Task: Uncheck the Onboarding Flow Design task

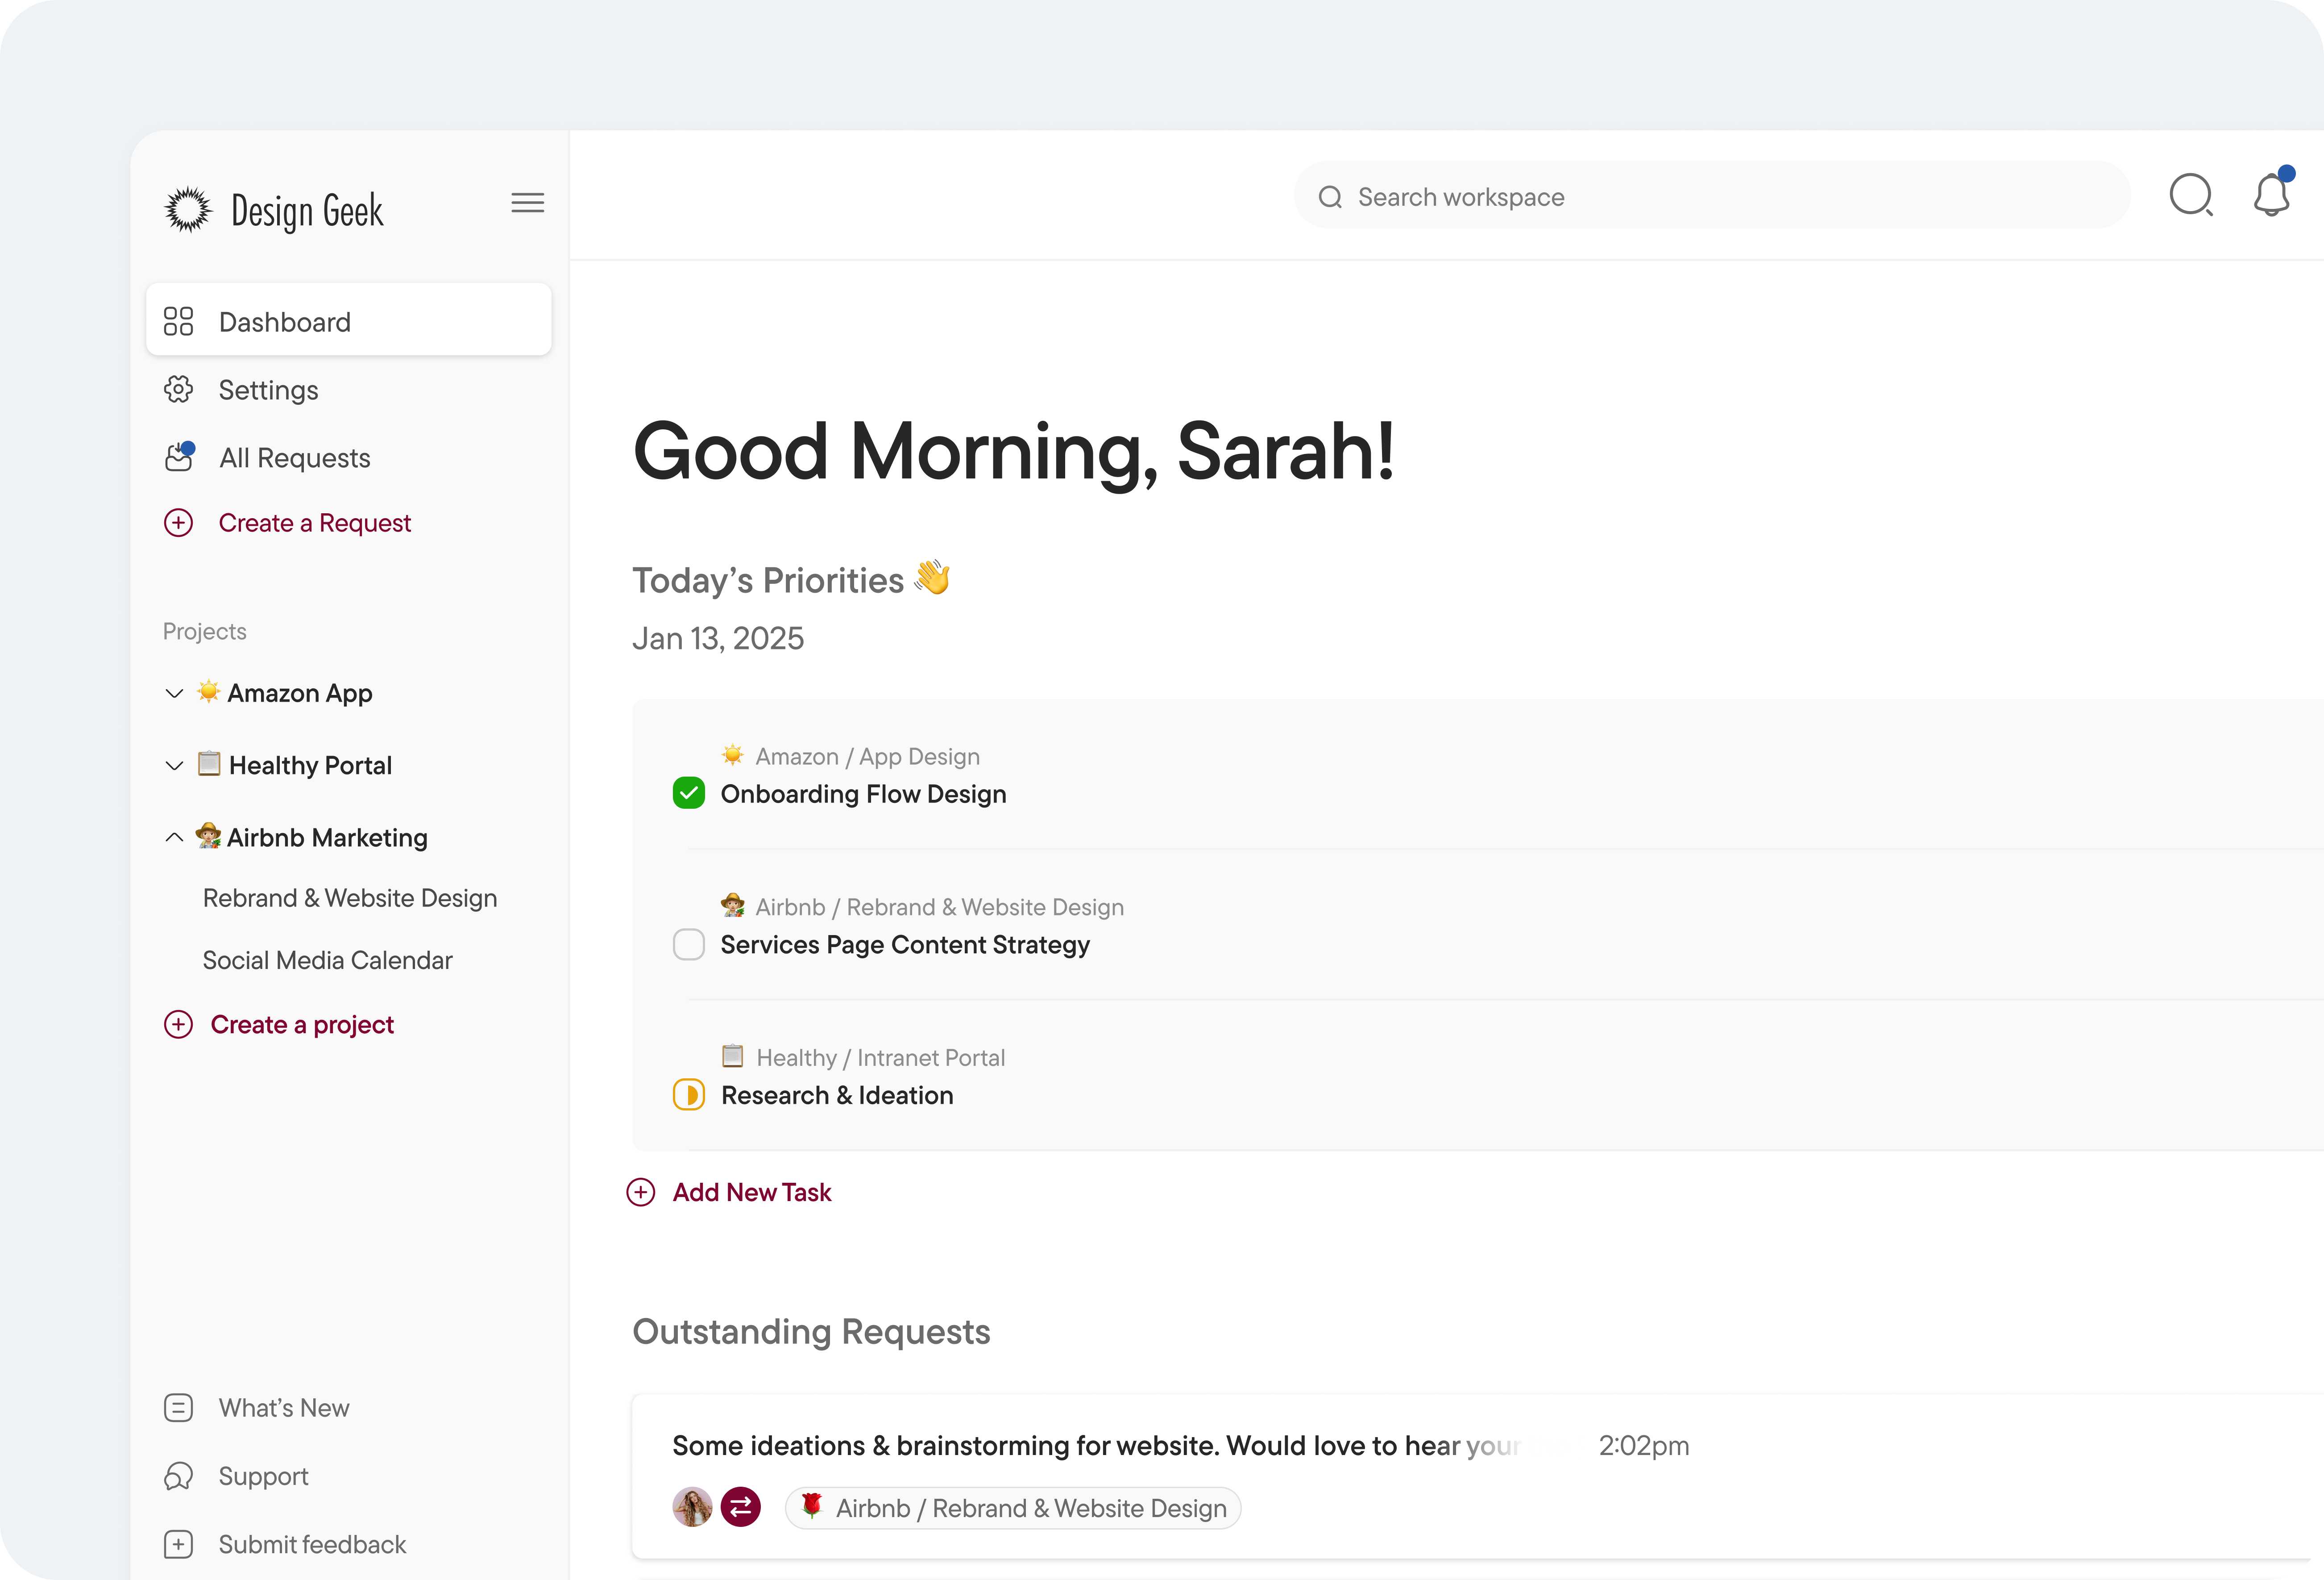Action: [x=689, y=793]
